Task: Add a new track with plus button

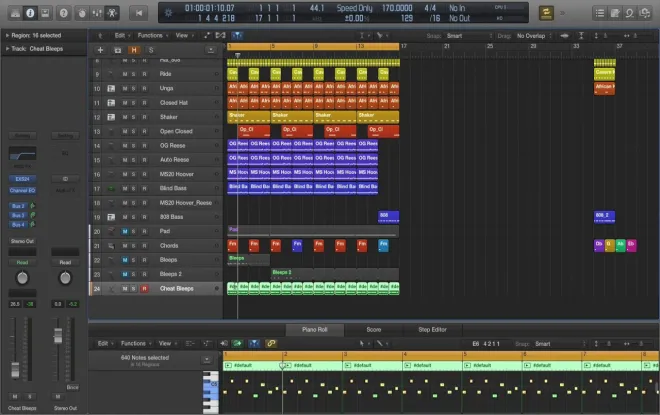Action: pyautogui.click(x=100, y=50)
